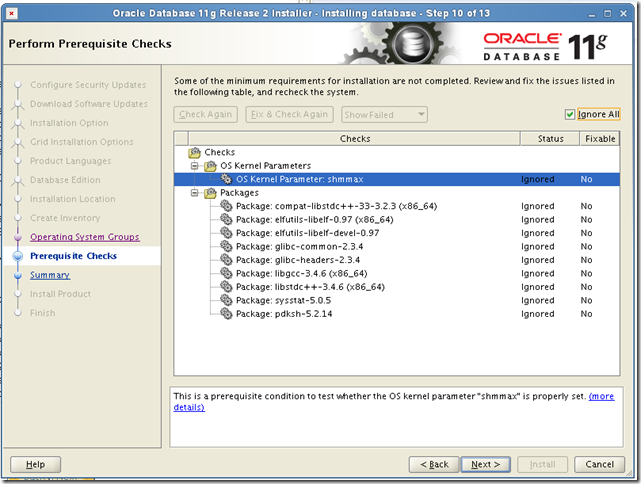
Task: Click the Configure Security Updates step
Action: (88, 85)
